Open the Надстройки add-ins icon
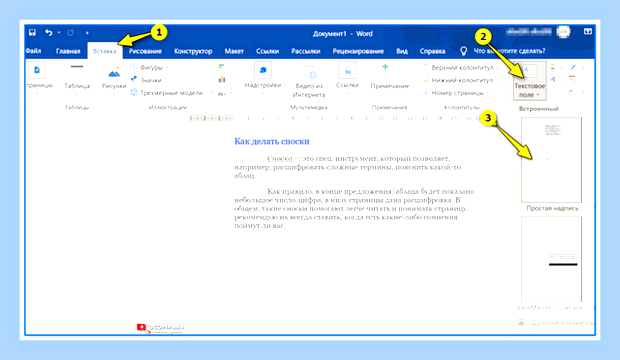Viewport: 620px width, 360px height. pyautogui.click(x=263, y=70)
